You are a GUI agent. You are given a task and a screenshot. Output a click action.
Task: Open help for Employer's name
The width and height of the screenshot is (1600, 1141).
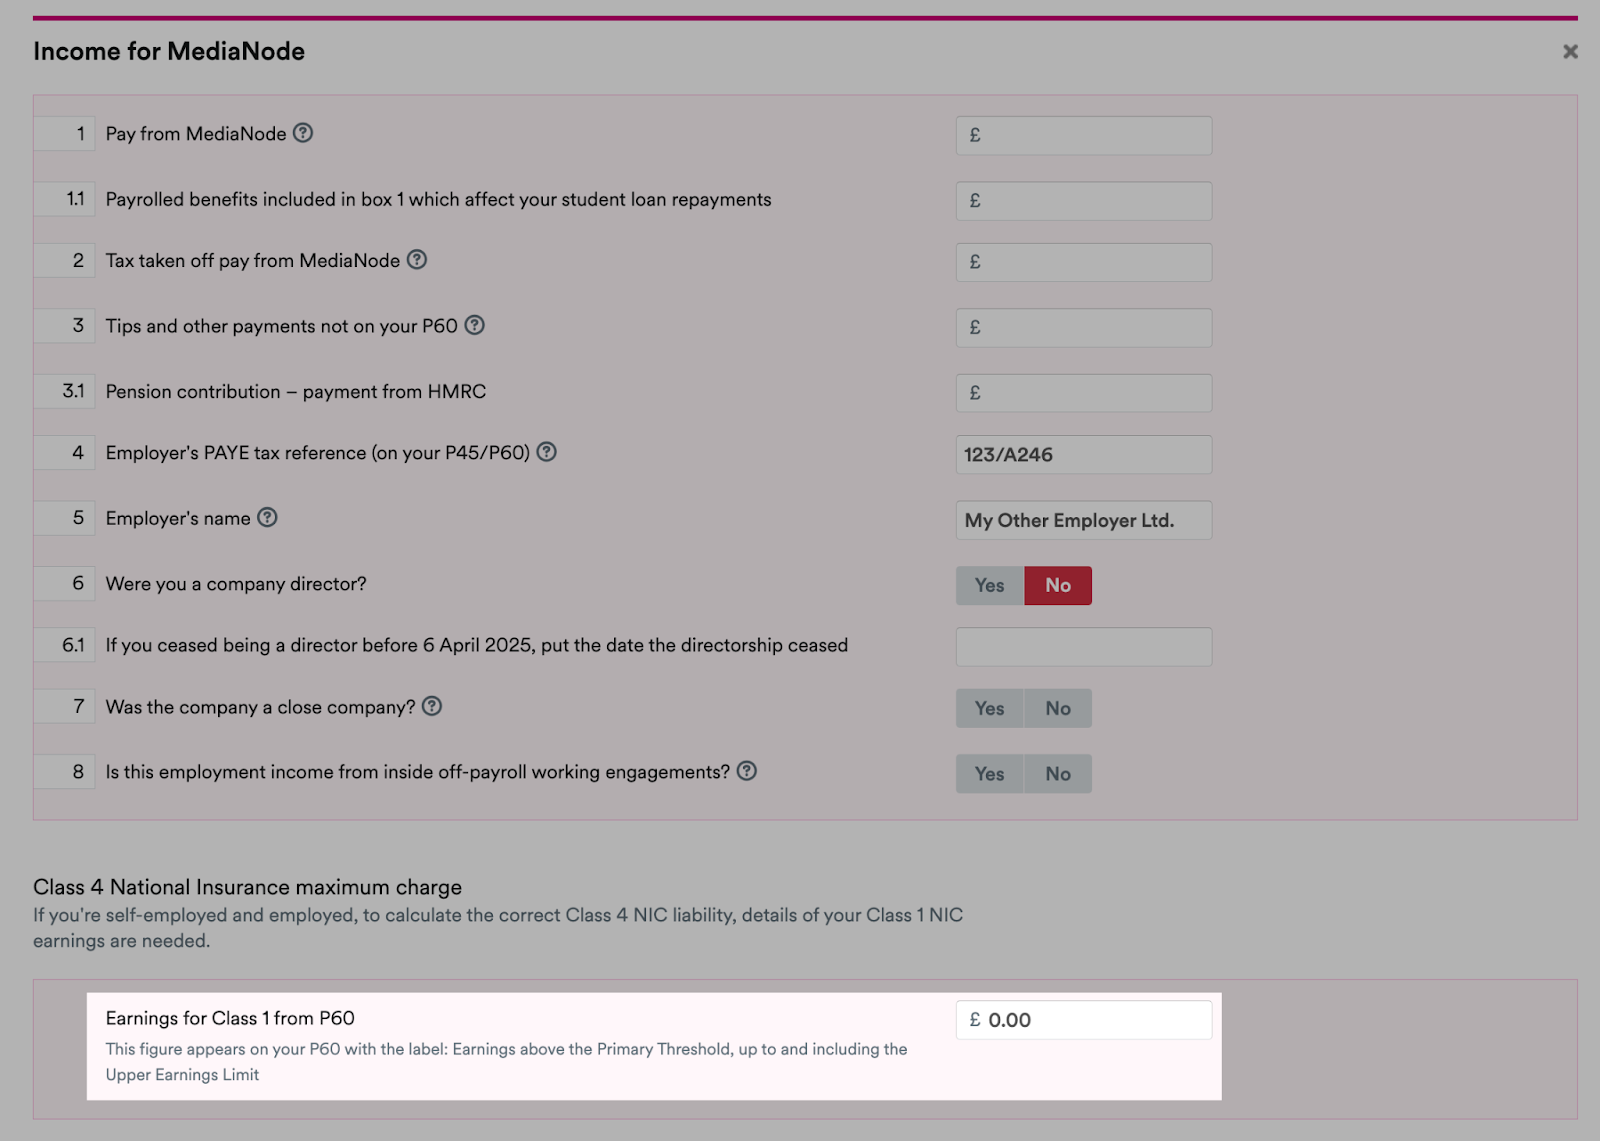tap(267, 518)
